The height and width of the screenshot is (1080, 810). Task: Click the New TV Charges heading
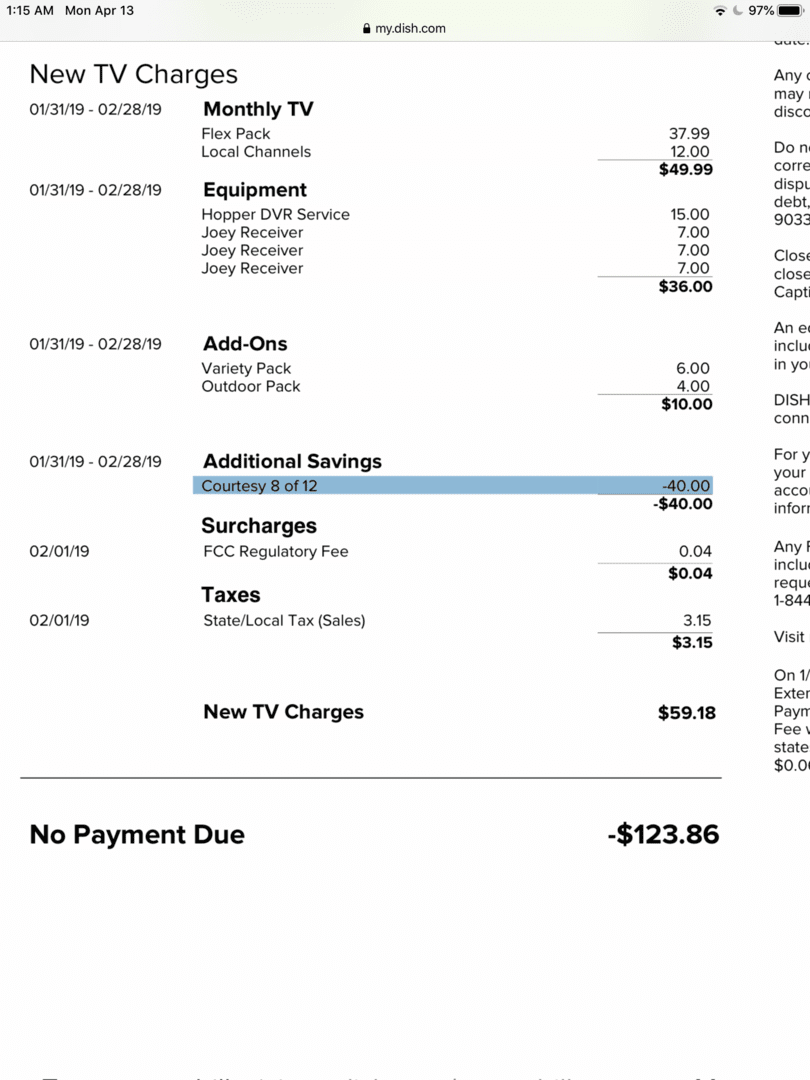tap(134, 74)
